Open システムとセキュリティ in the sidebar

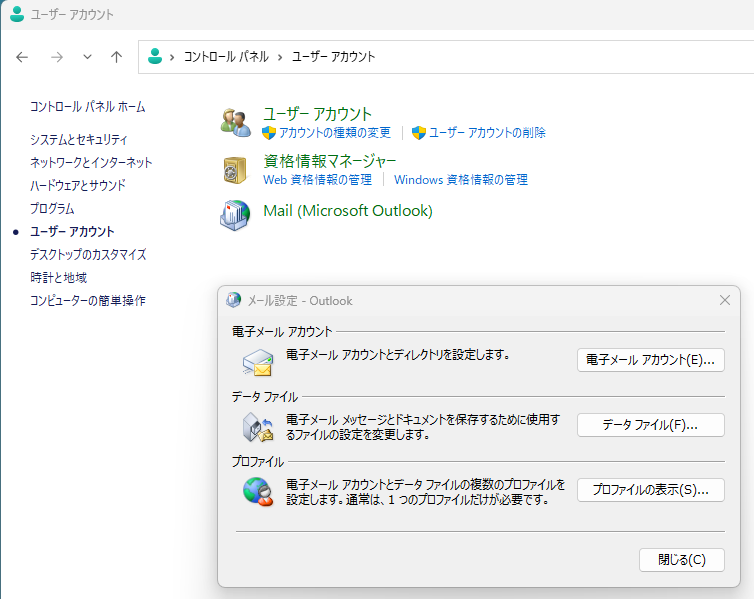coord(78,139)
